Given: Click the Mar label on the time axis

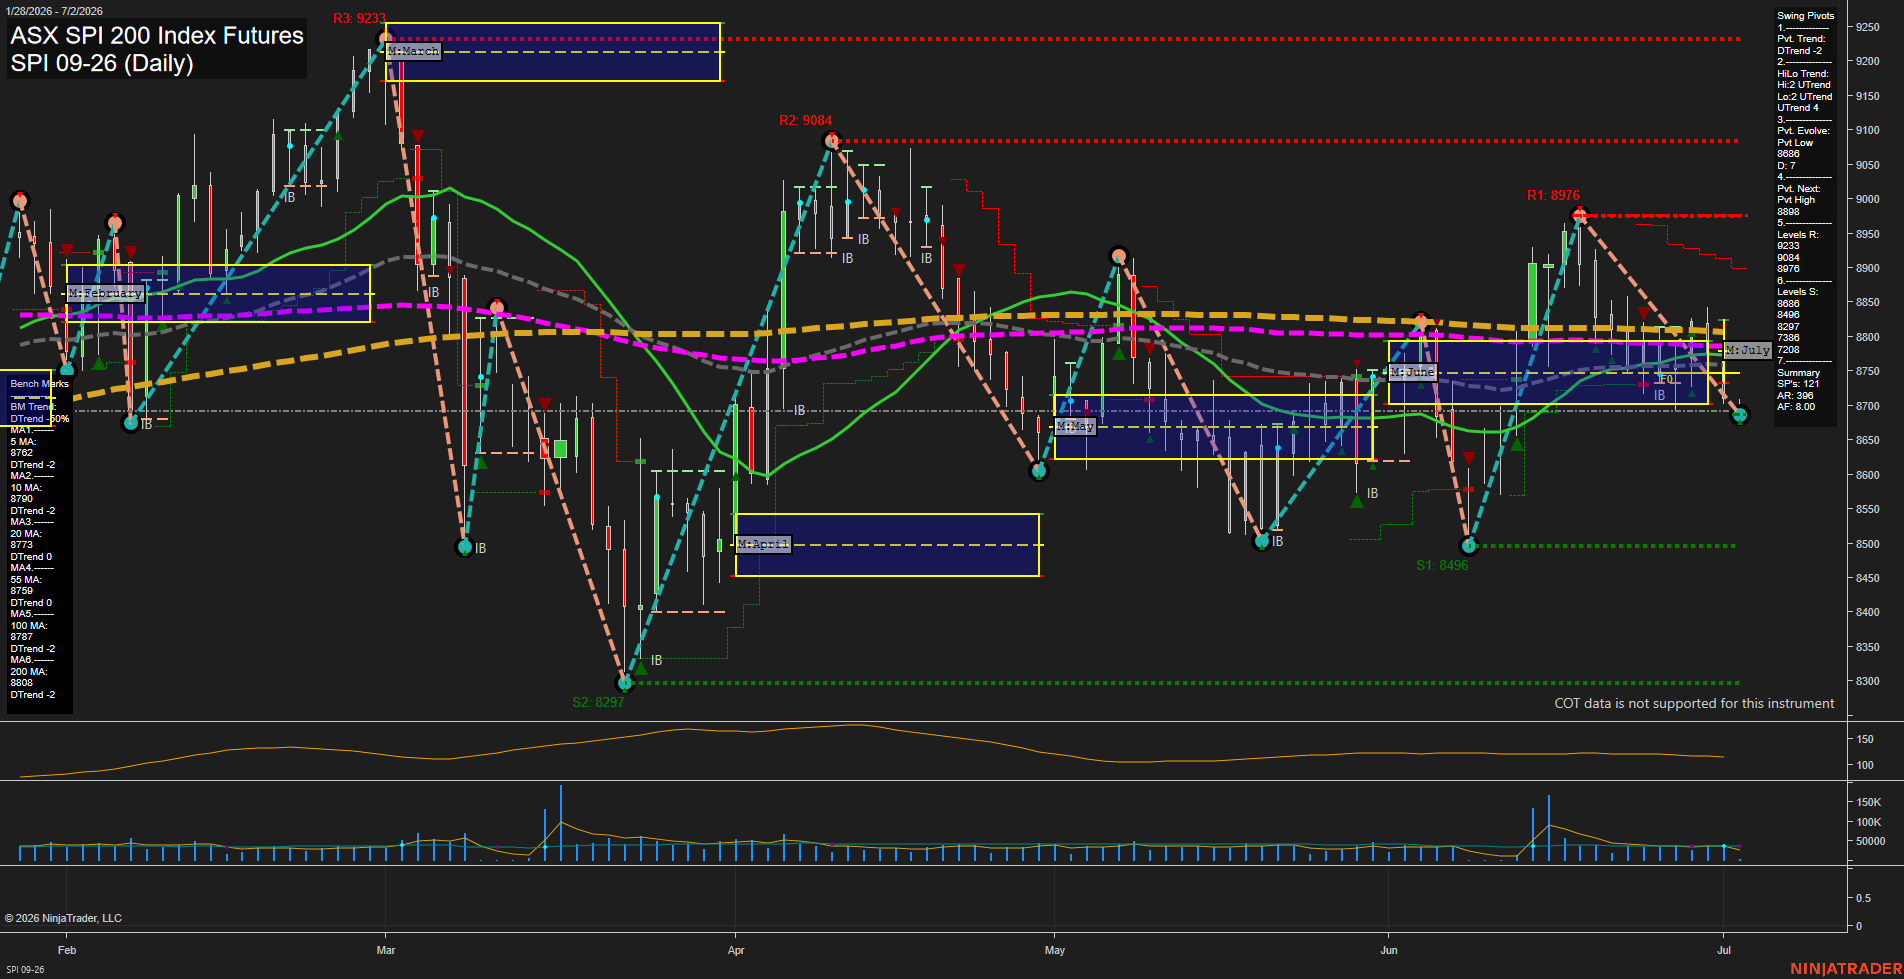Looking at the screenshot, I should [386, 950].
